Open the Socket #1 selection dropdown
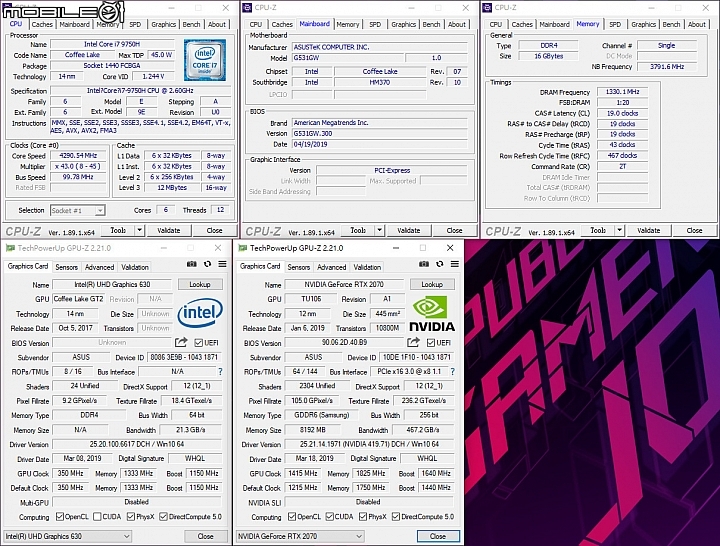 coord(78,210)
